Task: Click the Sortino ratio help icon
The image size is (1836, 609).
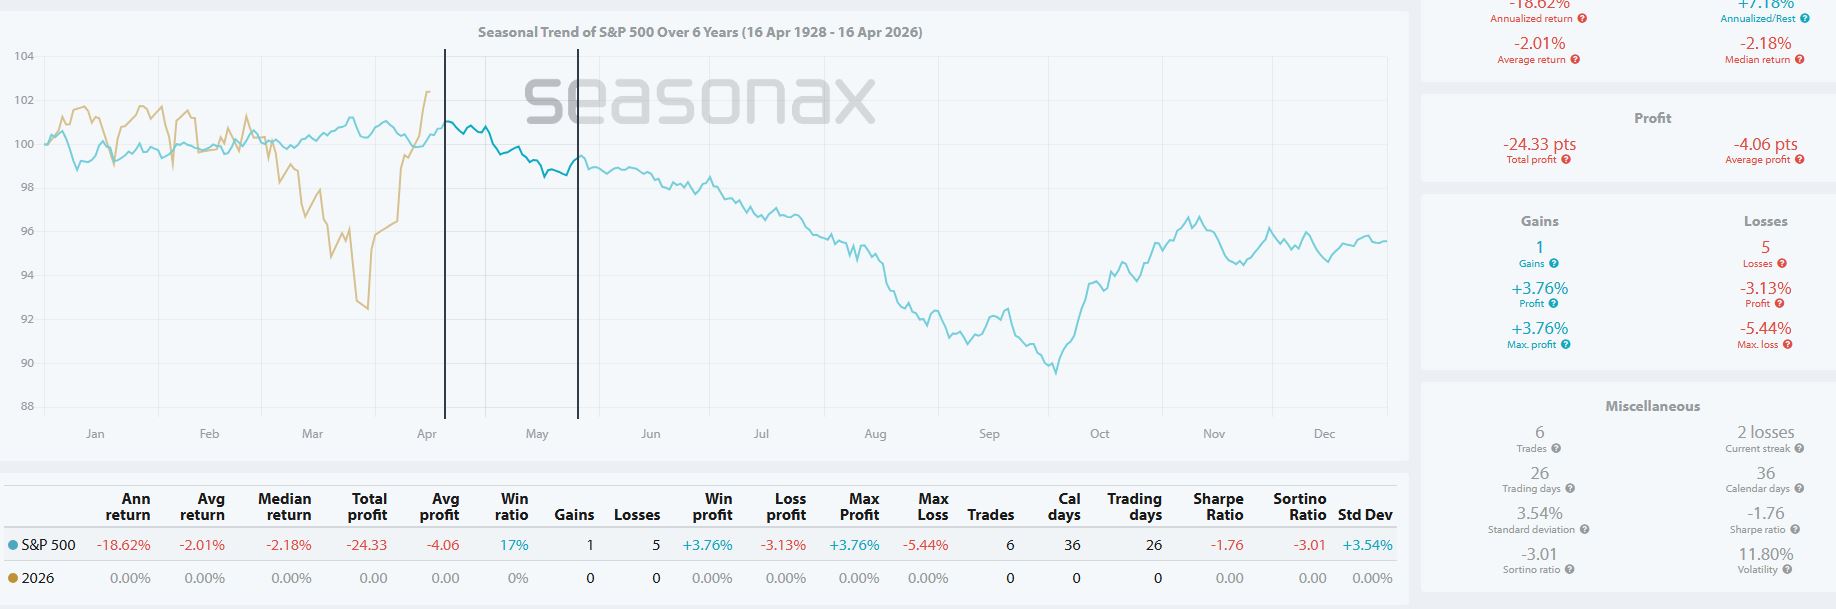Action: [1569, 570]
